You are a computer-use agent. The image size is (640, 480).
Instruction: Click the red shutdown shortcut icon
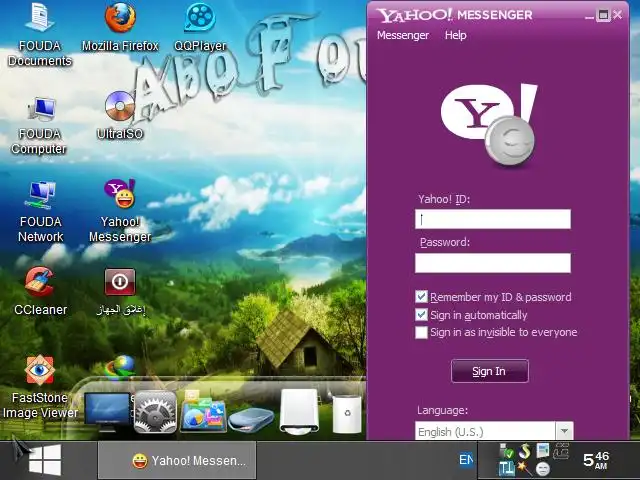tap(120, 282)
